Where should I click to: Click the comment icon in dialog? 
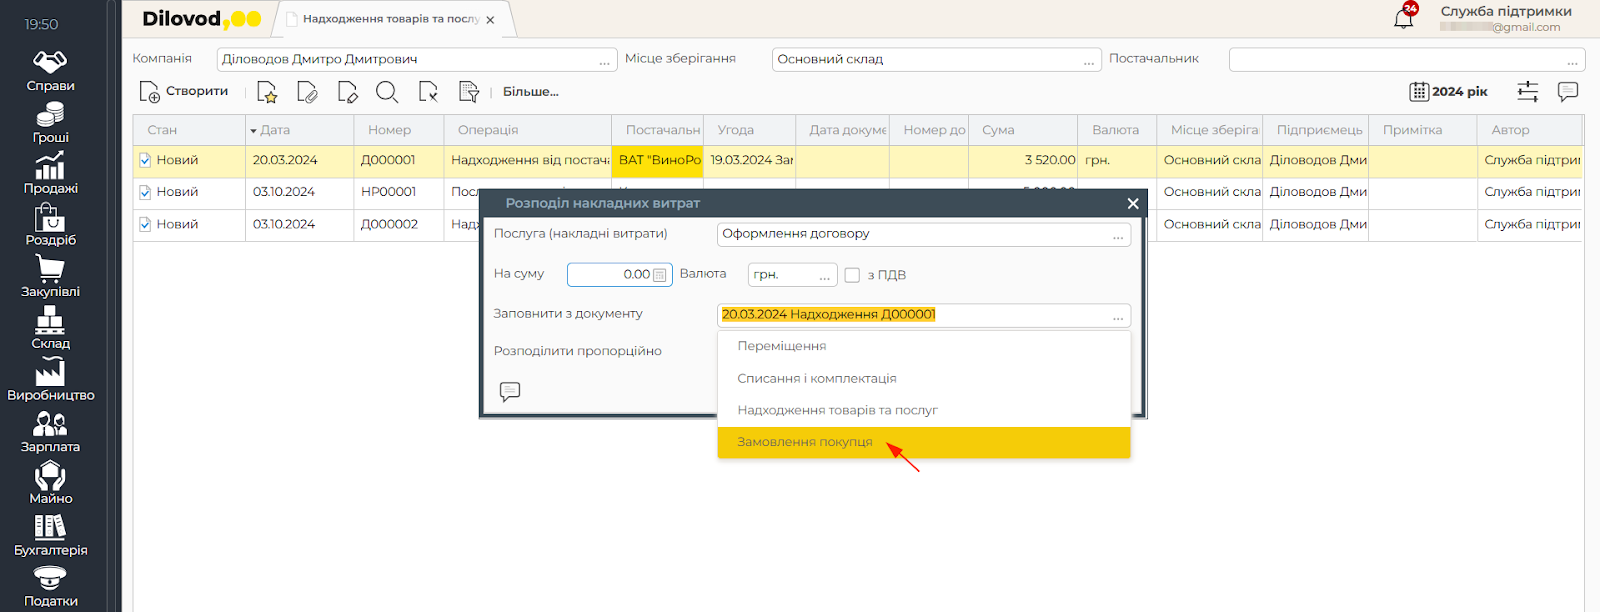[510, 391]
